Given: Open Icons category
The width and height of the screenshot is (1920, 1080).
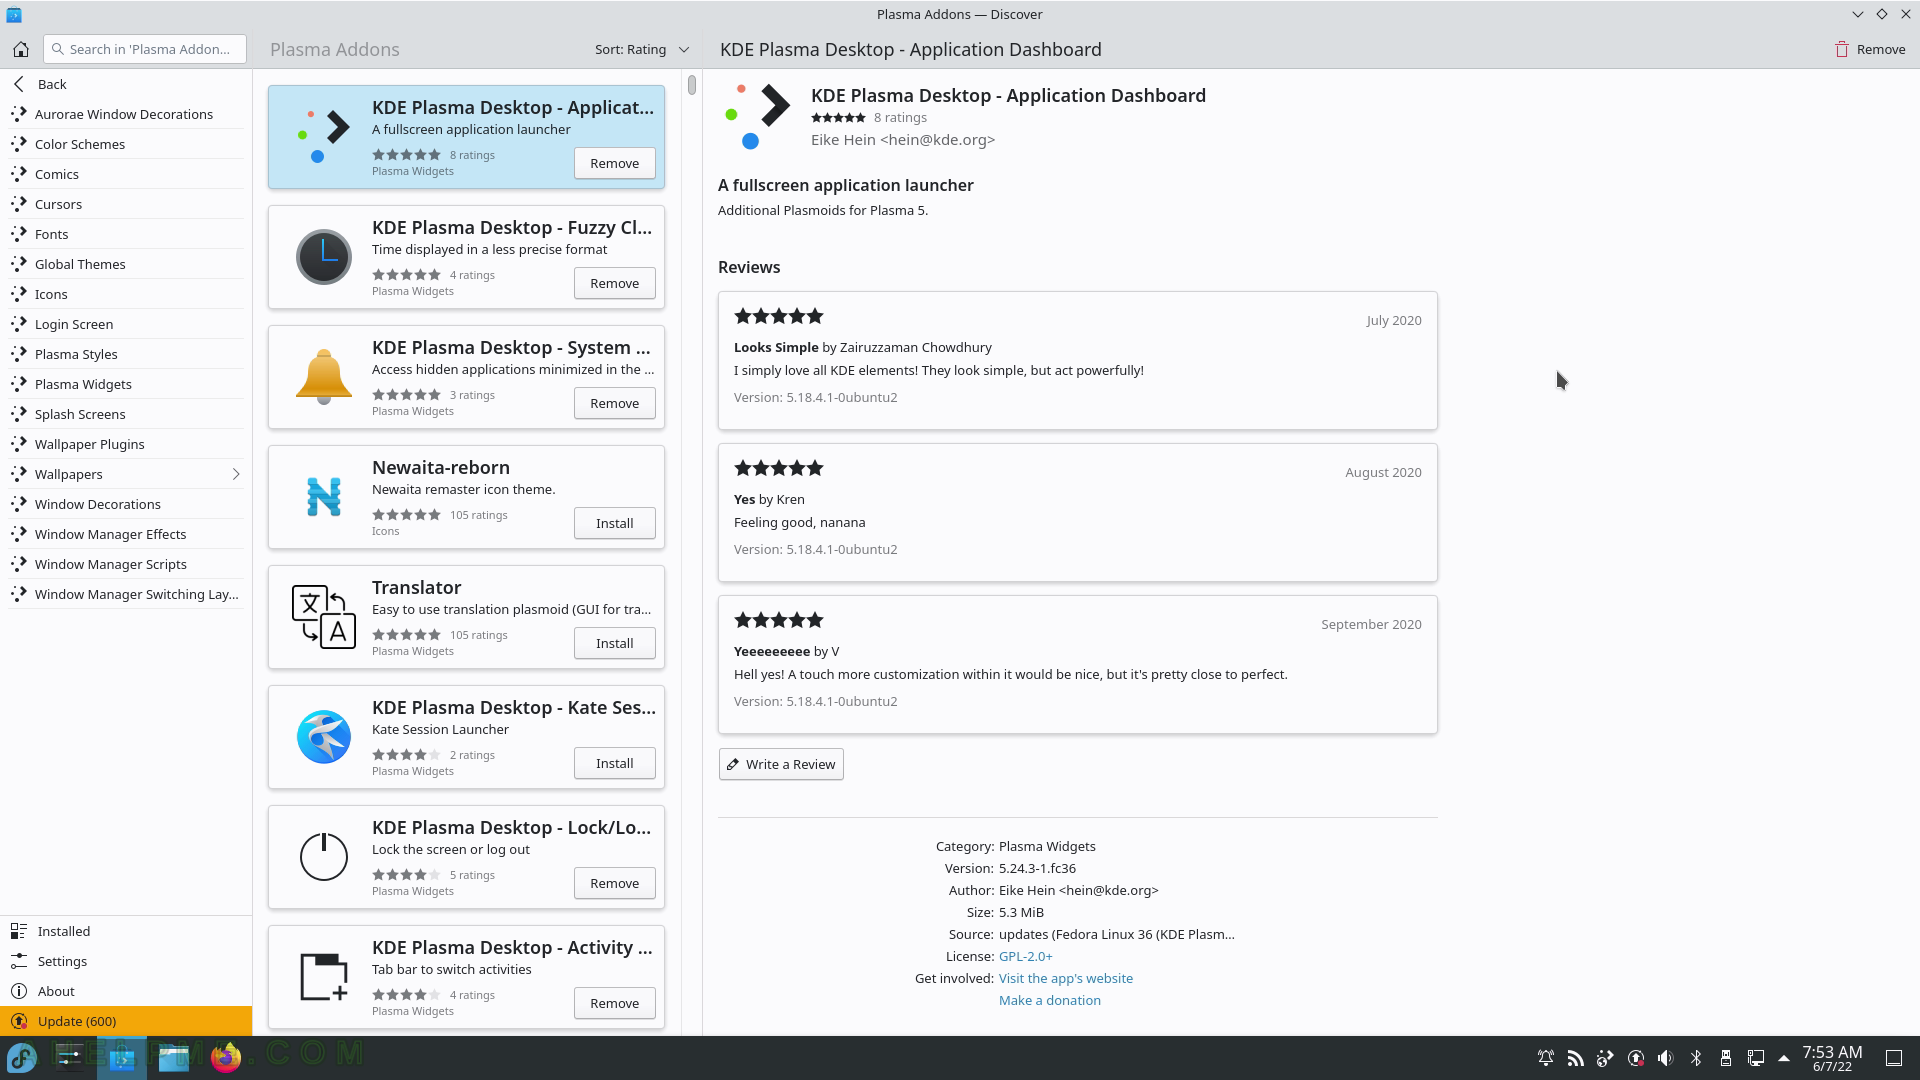Looking at the screenshot, I should 126,294.
